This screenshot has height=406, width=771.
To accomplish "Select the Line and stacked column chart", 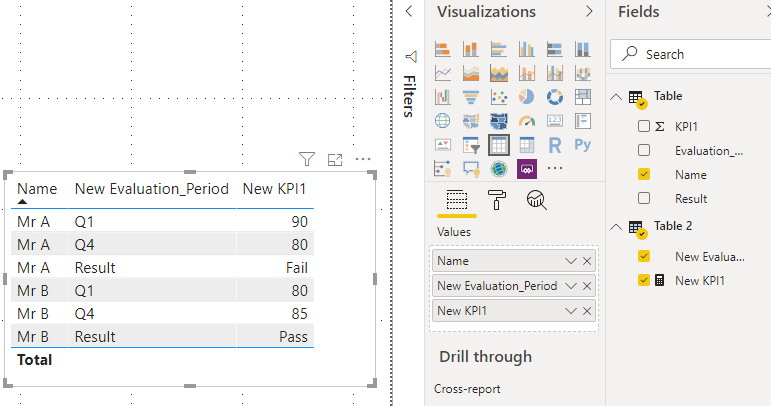I will (527, 73).
